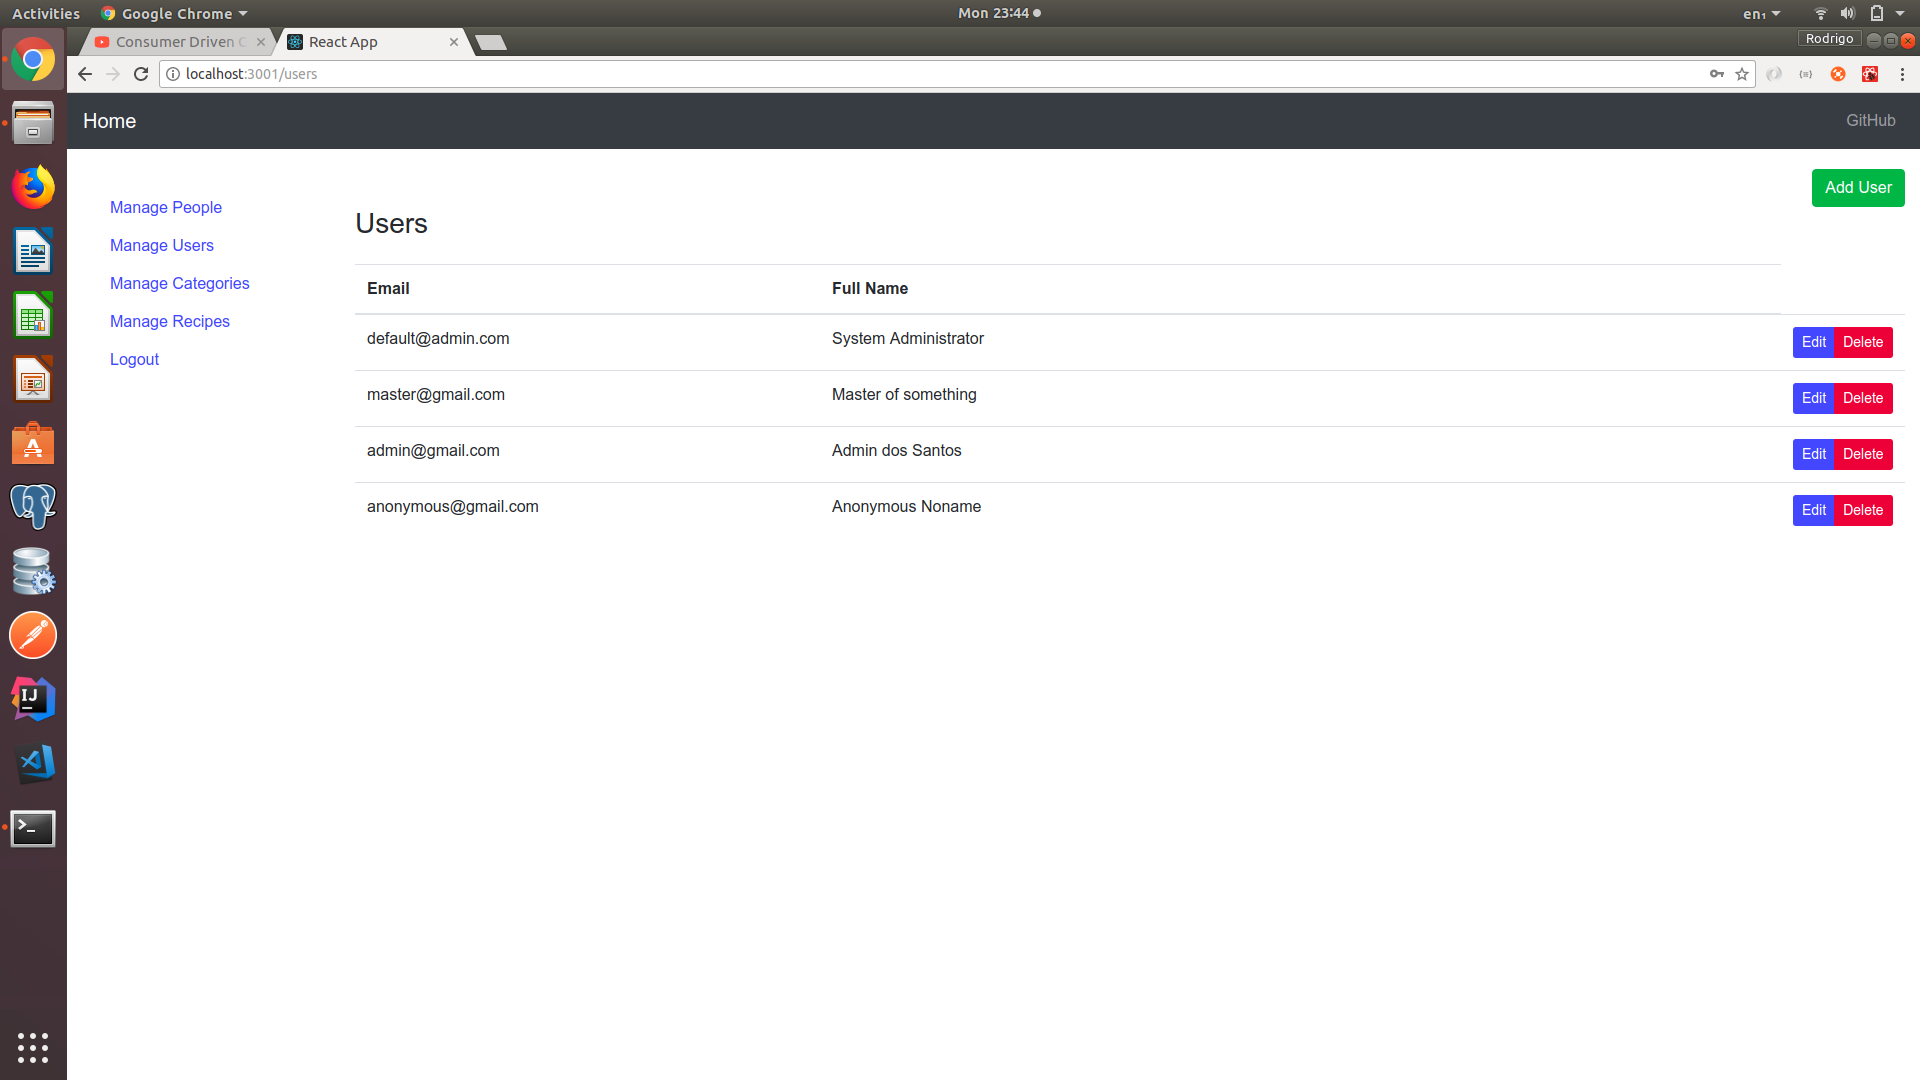Viewport: 1920px width, 1080px height.
Task: Open pgAdmin elephant icon in the dock
Action: (33, 507)
